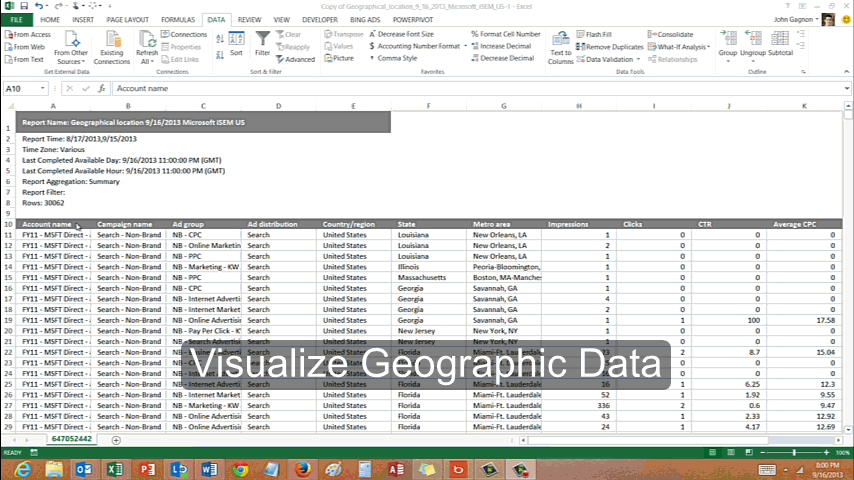Viewport: 854px width, 480px height.
Task: Run Flash Fill
Action: coord(594,34)
